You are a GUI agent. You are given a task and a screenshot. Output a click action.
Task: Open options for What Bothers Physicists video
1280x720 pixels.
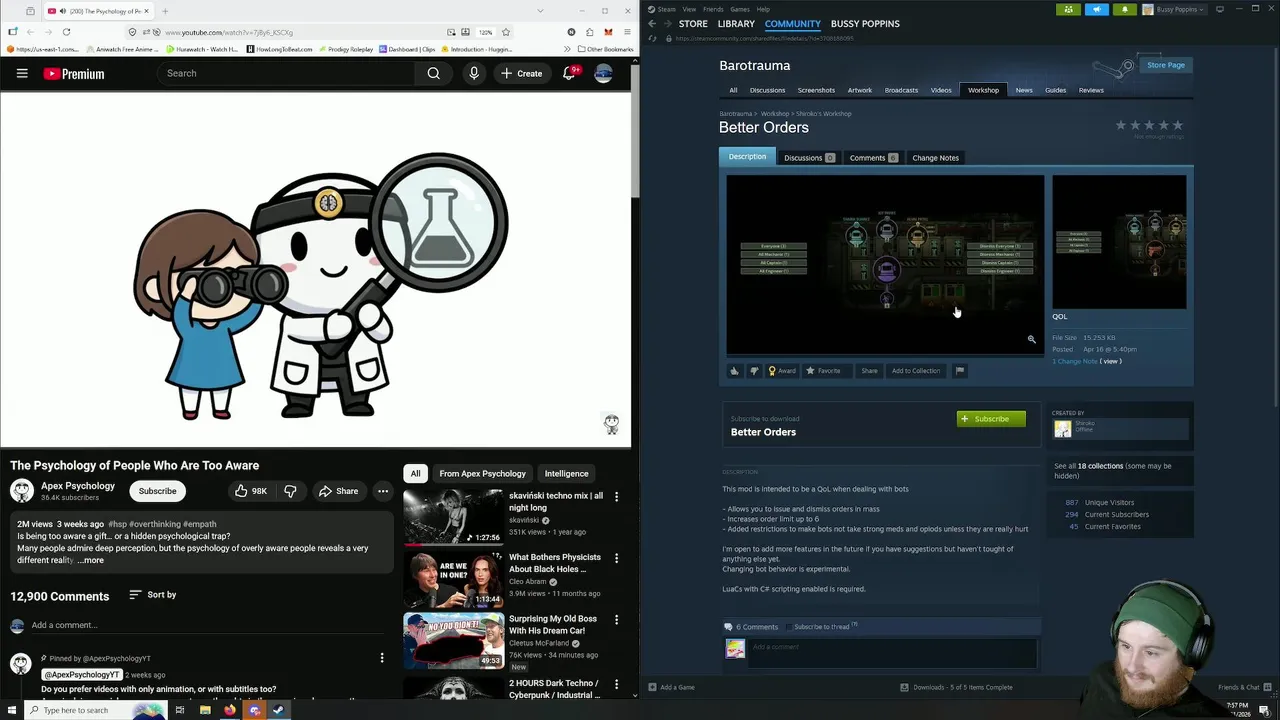click(x=616, y=558)
